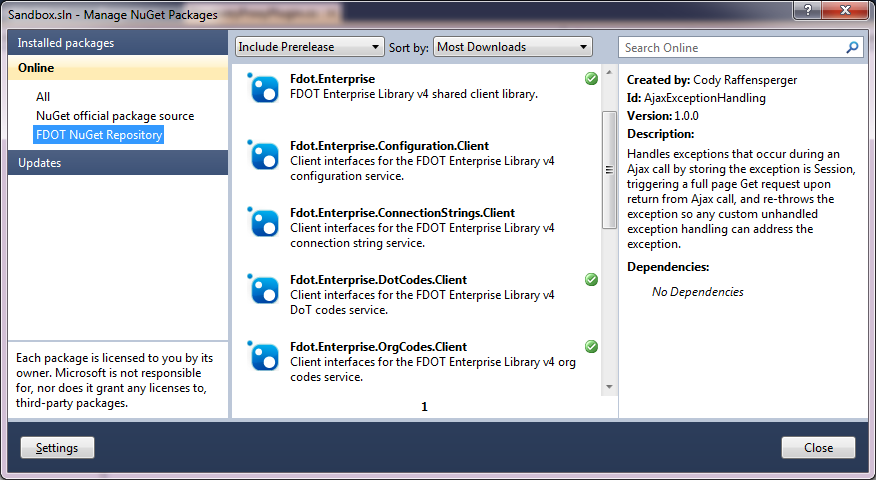This screenshot has width=876, height=480.
Task: Click the installed checkmark beside Fdot.Enterprise
Action: coord(591,79)
